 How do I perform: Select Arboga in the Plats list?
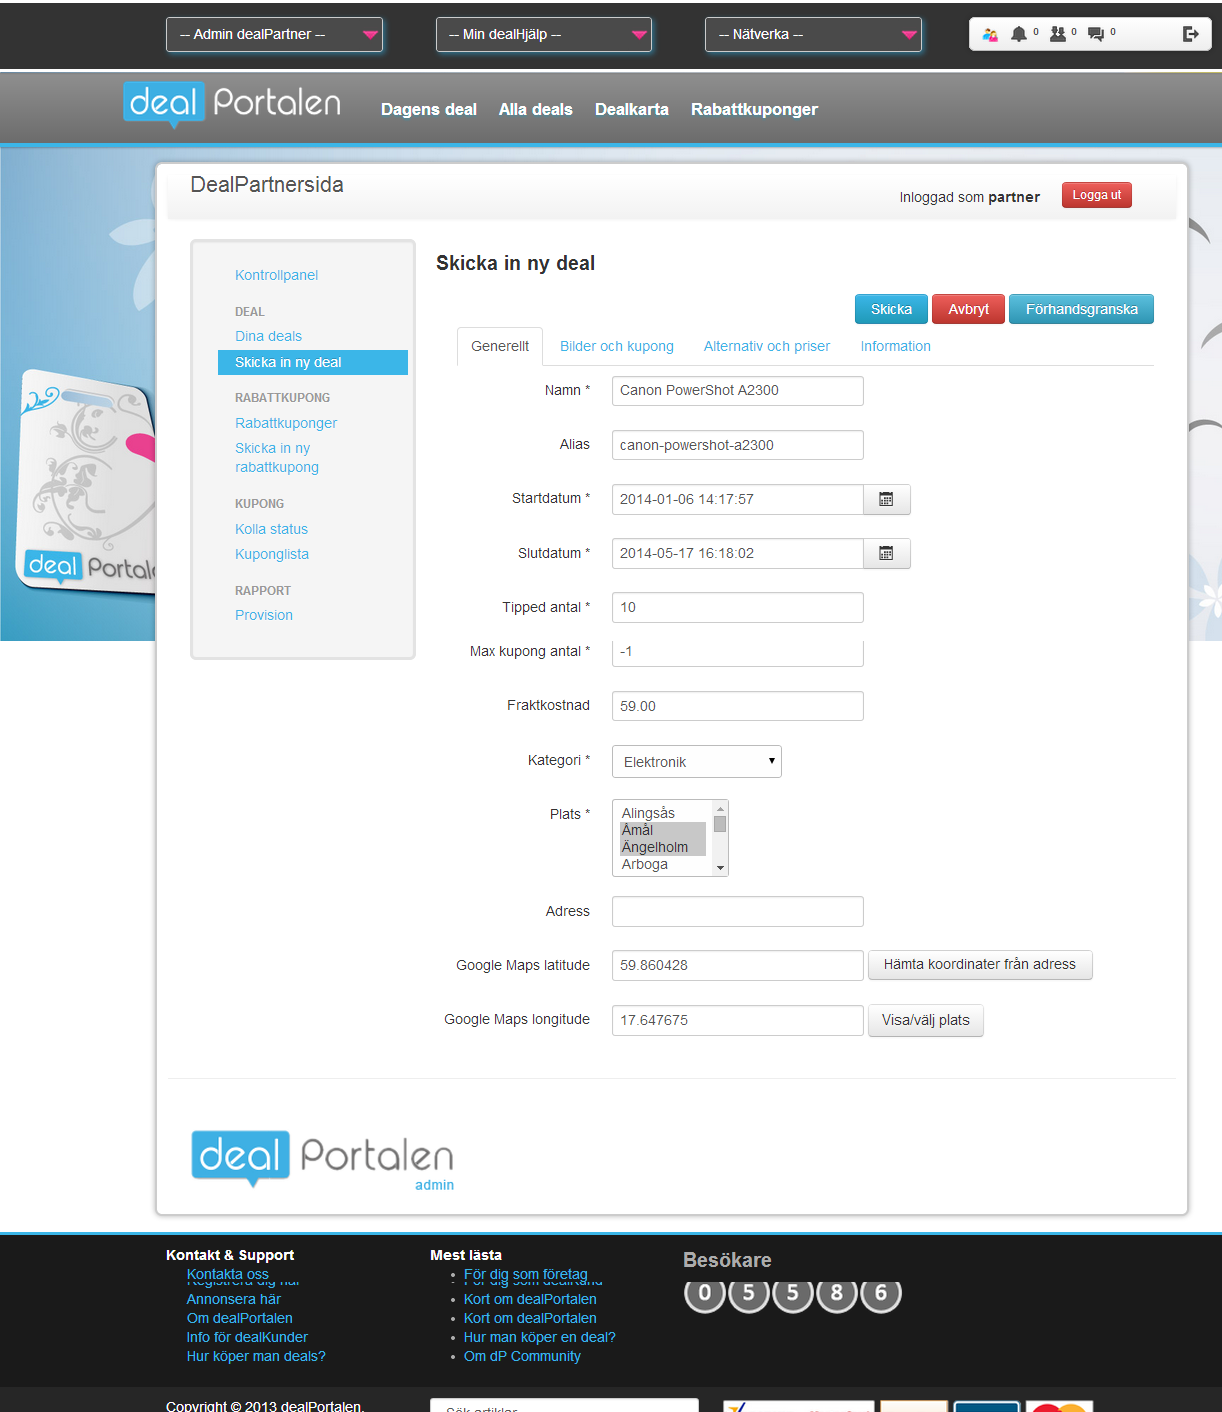tap(644, 864)
